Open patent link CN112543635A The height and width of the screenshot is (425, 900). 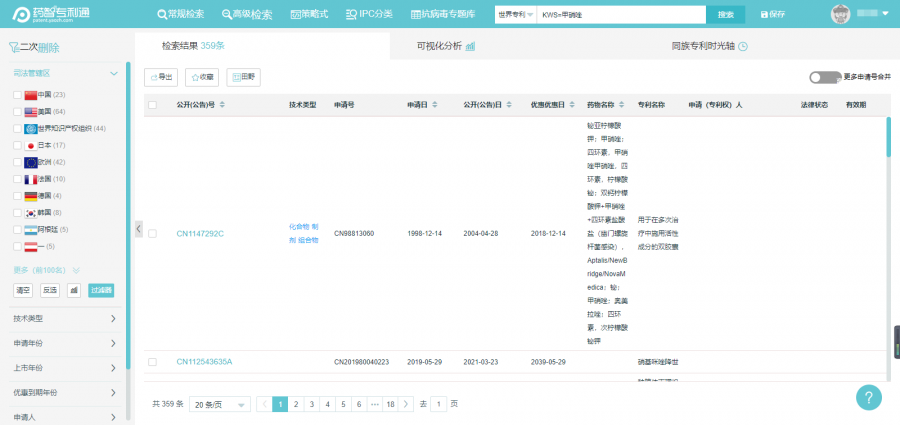click(x=204, y=361)
